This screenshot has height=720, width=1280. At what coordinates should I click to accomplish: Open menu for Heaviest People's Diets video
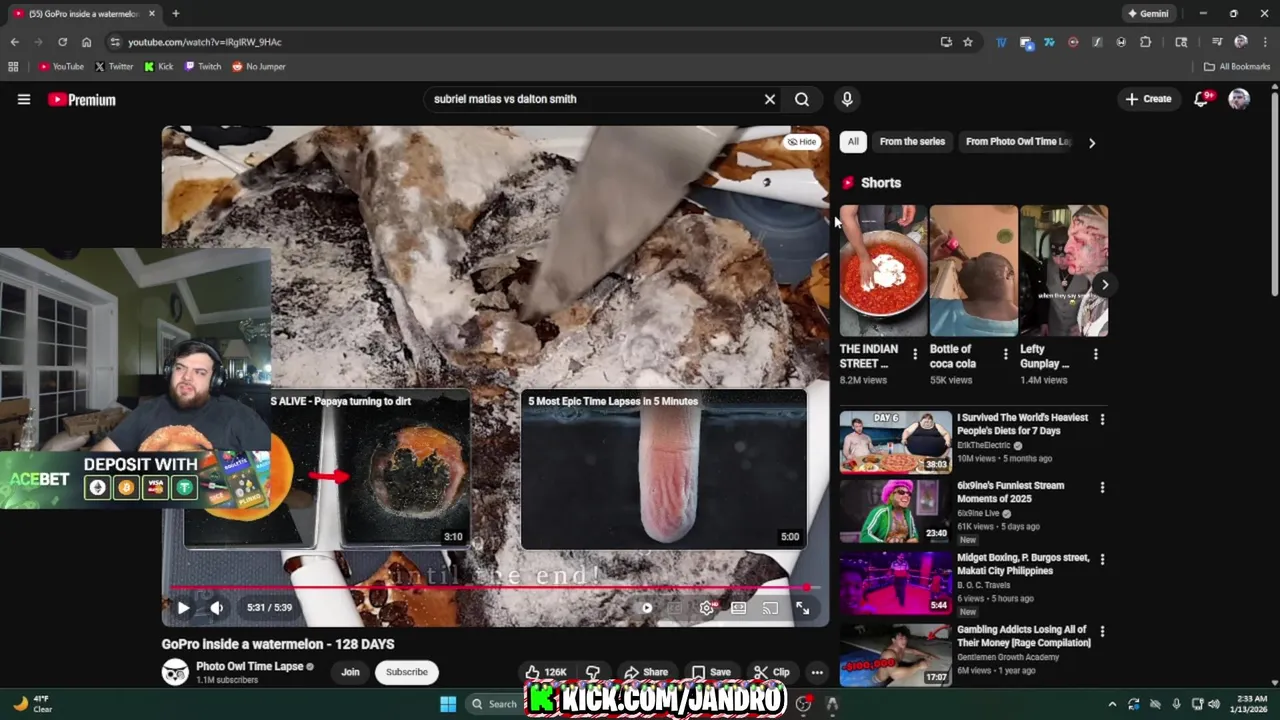point(1102,420)
